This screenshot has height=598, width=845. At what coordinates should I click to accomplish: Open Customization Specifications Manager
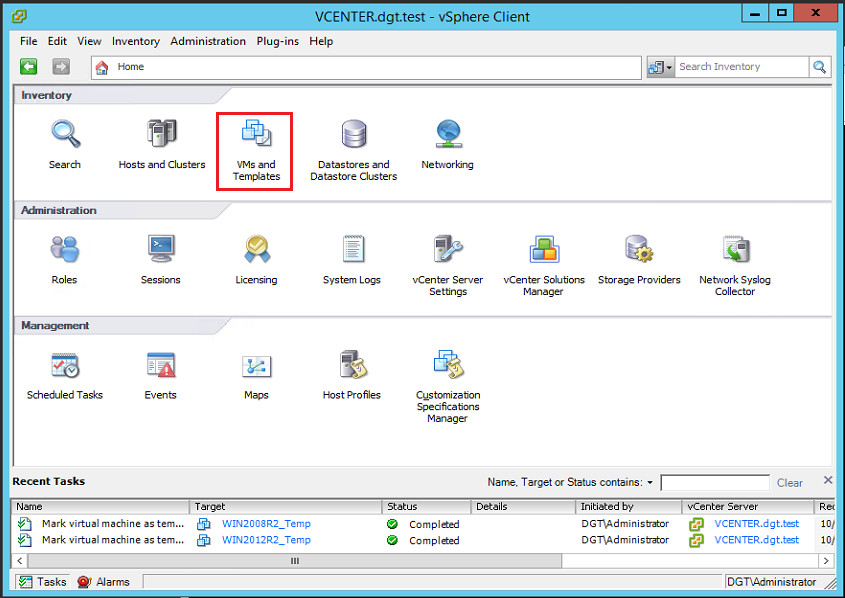(x=448, y=365)
